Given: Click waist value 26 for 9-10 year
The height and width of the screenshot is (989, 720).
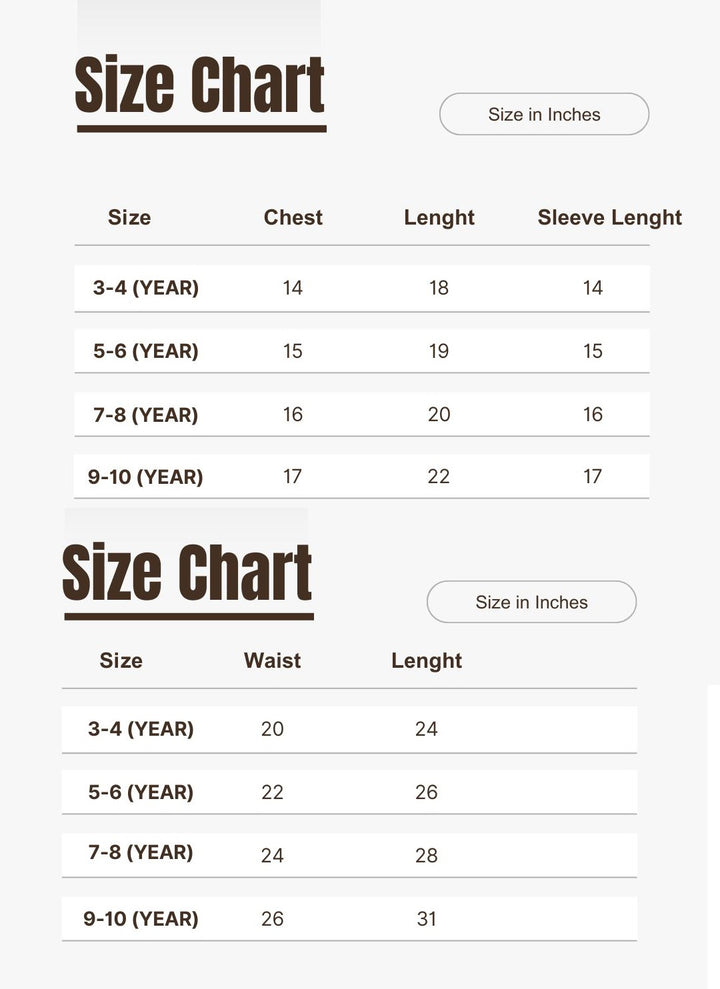Looking at the screenshot, I should point(272,919).
